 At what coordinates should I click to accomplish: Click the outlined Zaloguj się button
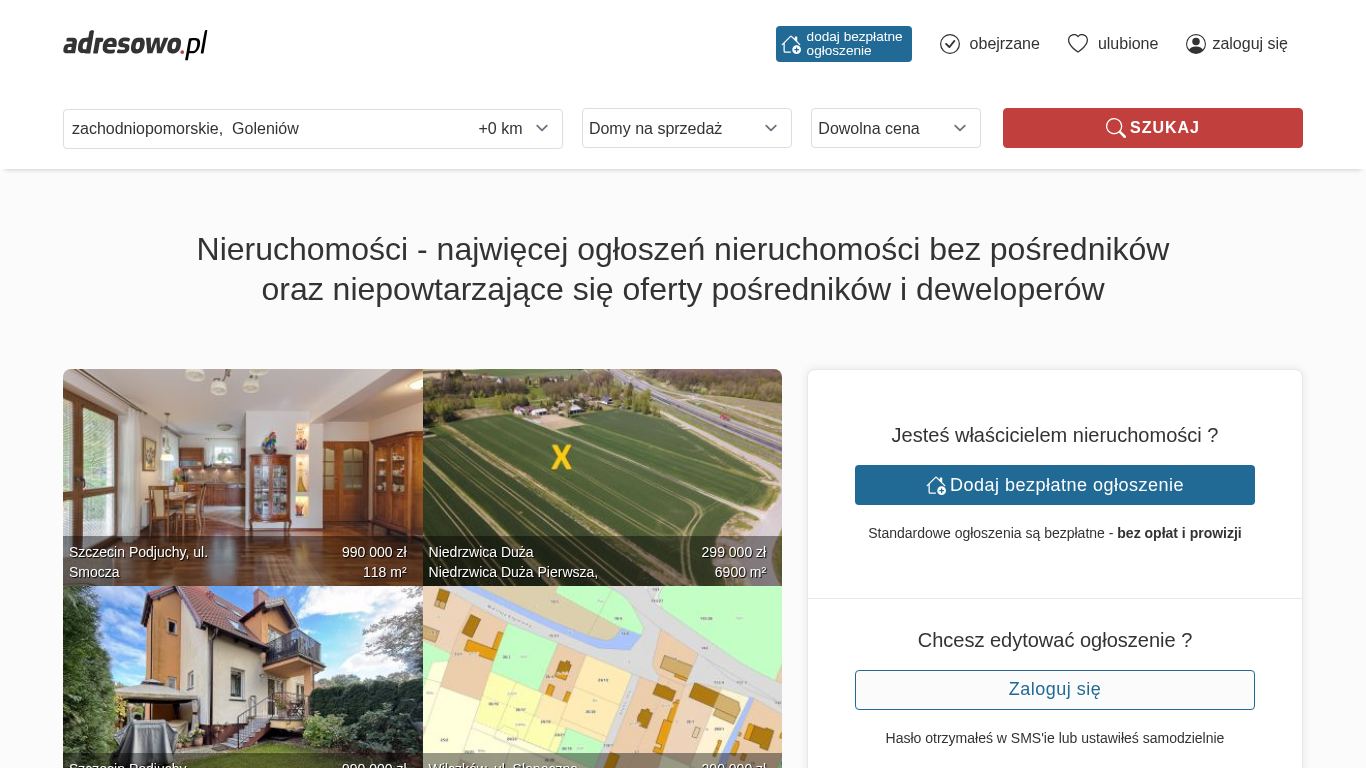pyautogui.click(x=1054, y=690)
